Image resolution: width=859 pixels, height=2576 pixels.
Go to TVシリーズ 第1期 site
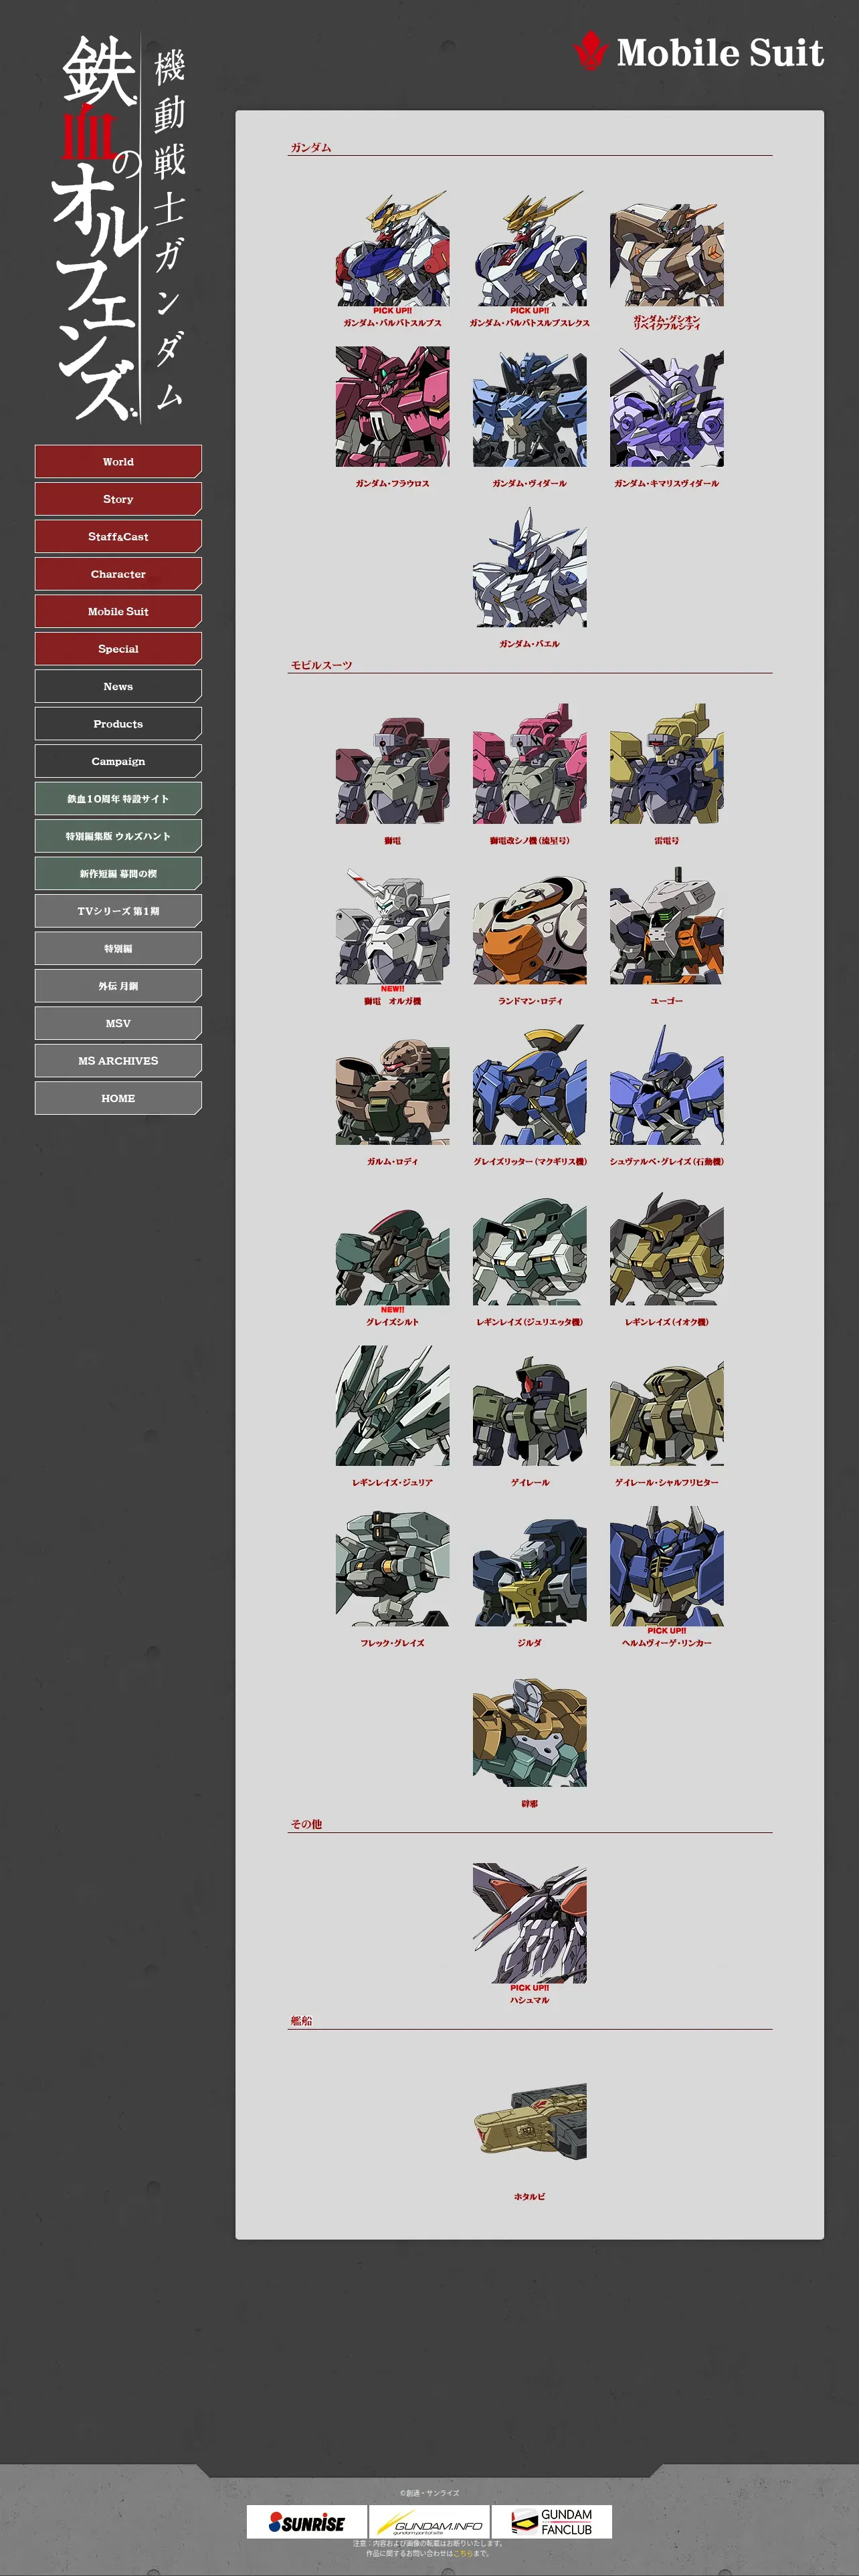(118, 911)
